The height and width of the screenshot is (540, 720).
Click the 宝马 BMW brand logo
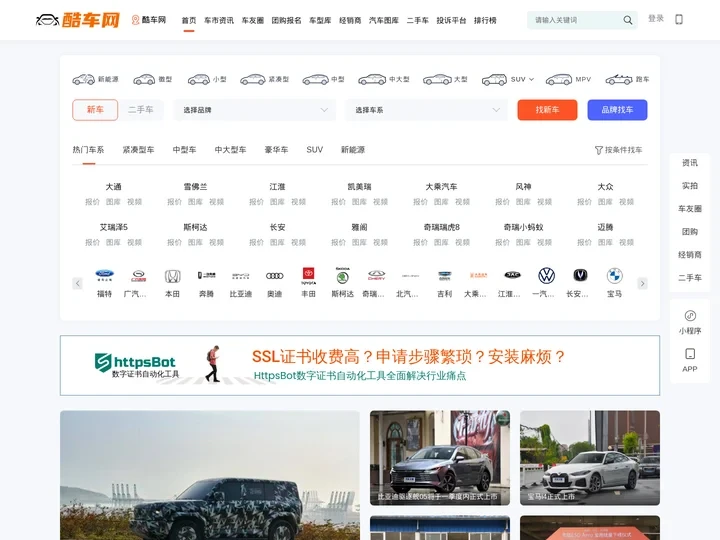[x=614, y=276]
